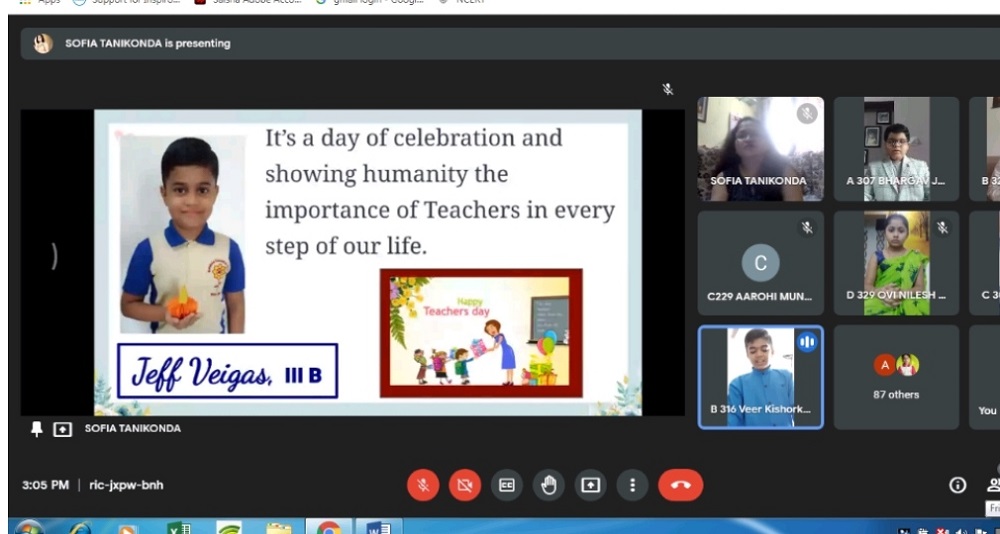Screen dimensions: 1000x534
Task: Raise your hand in the meeting
Action: click(x=548, y=485)
